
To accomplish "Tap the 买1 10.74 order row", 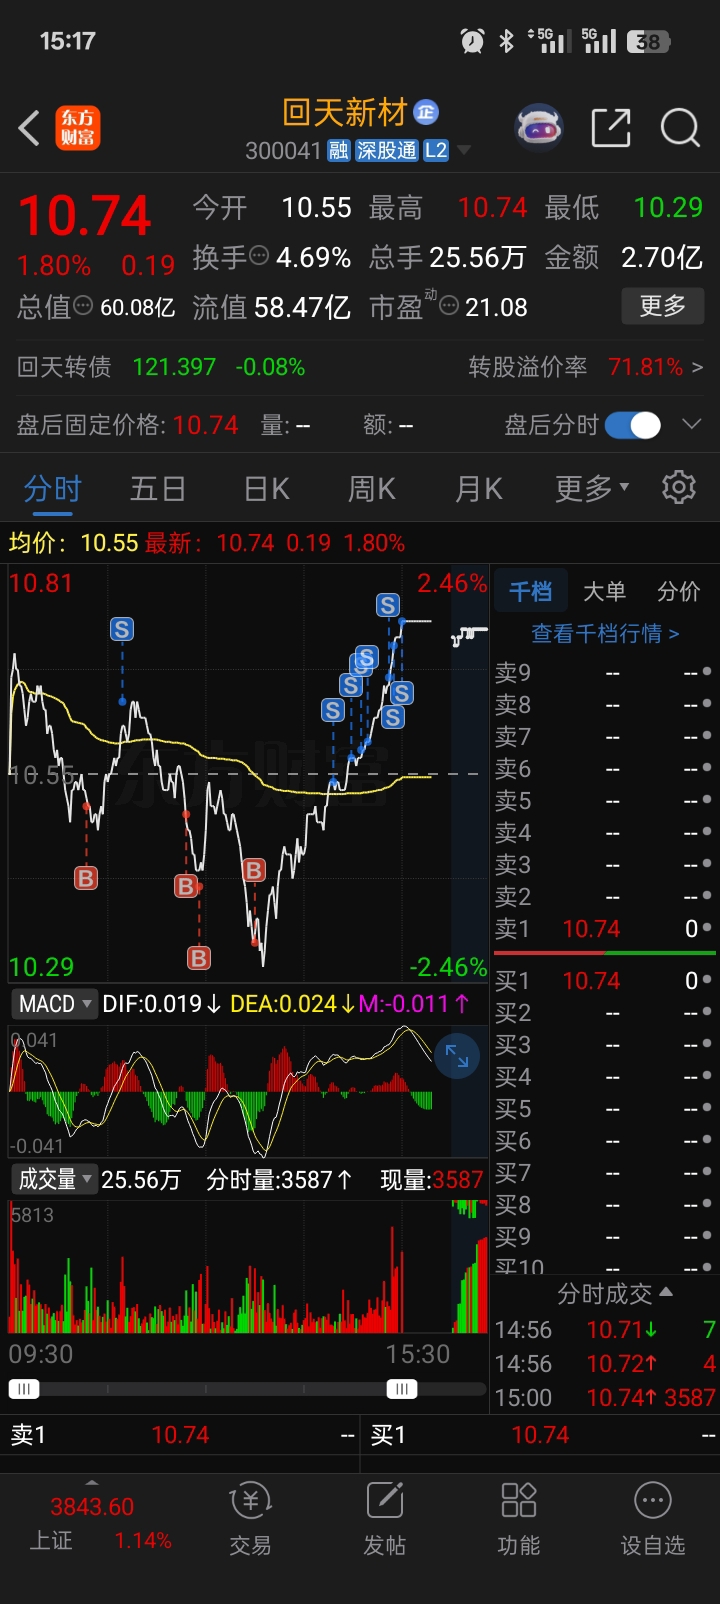I will click(604, 981).
